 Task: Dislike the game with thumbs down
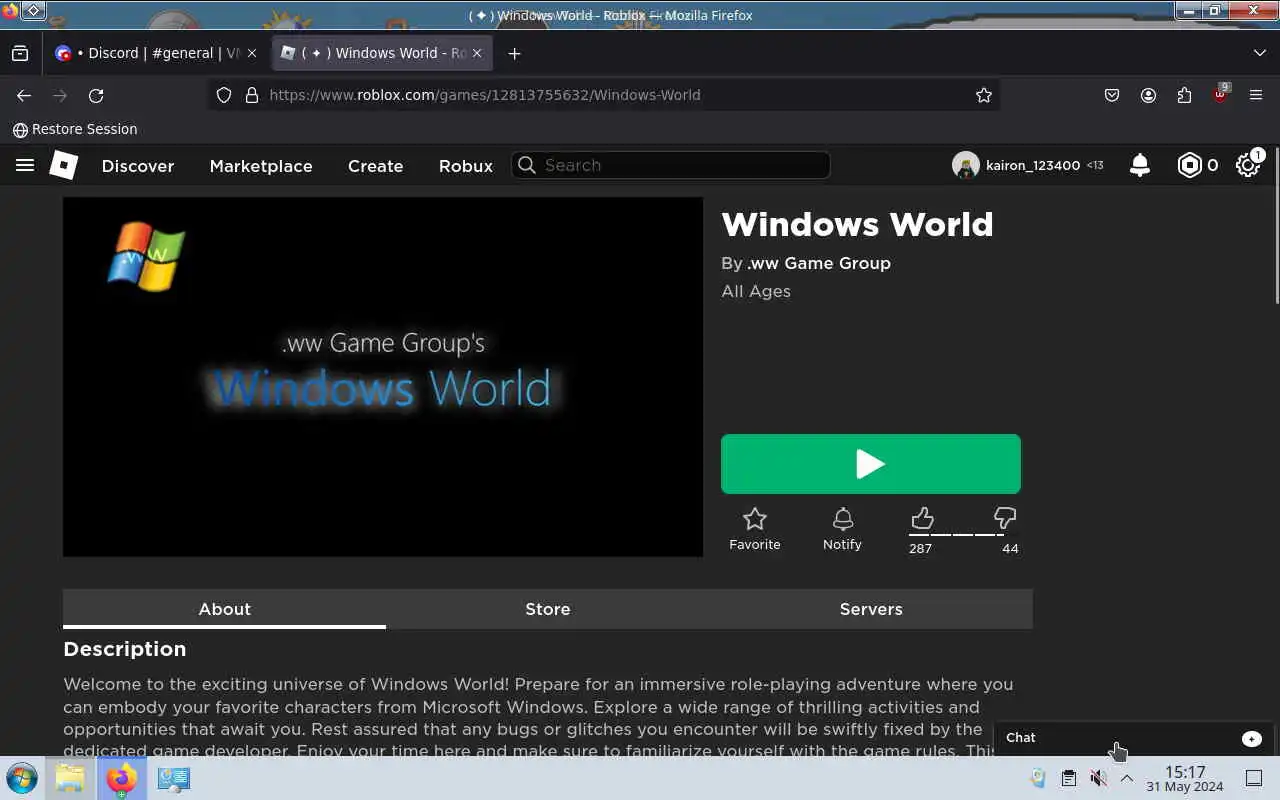point(1005,518)
